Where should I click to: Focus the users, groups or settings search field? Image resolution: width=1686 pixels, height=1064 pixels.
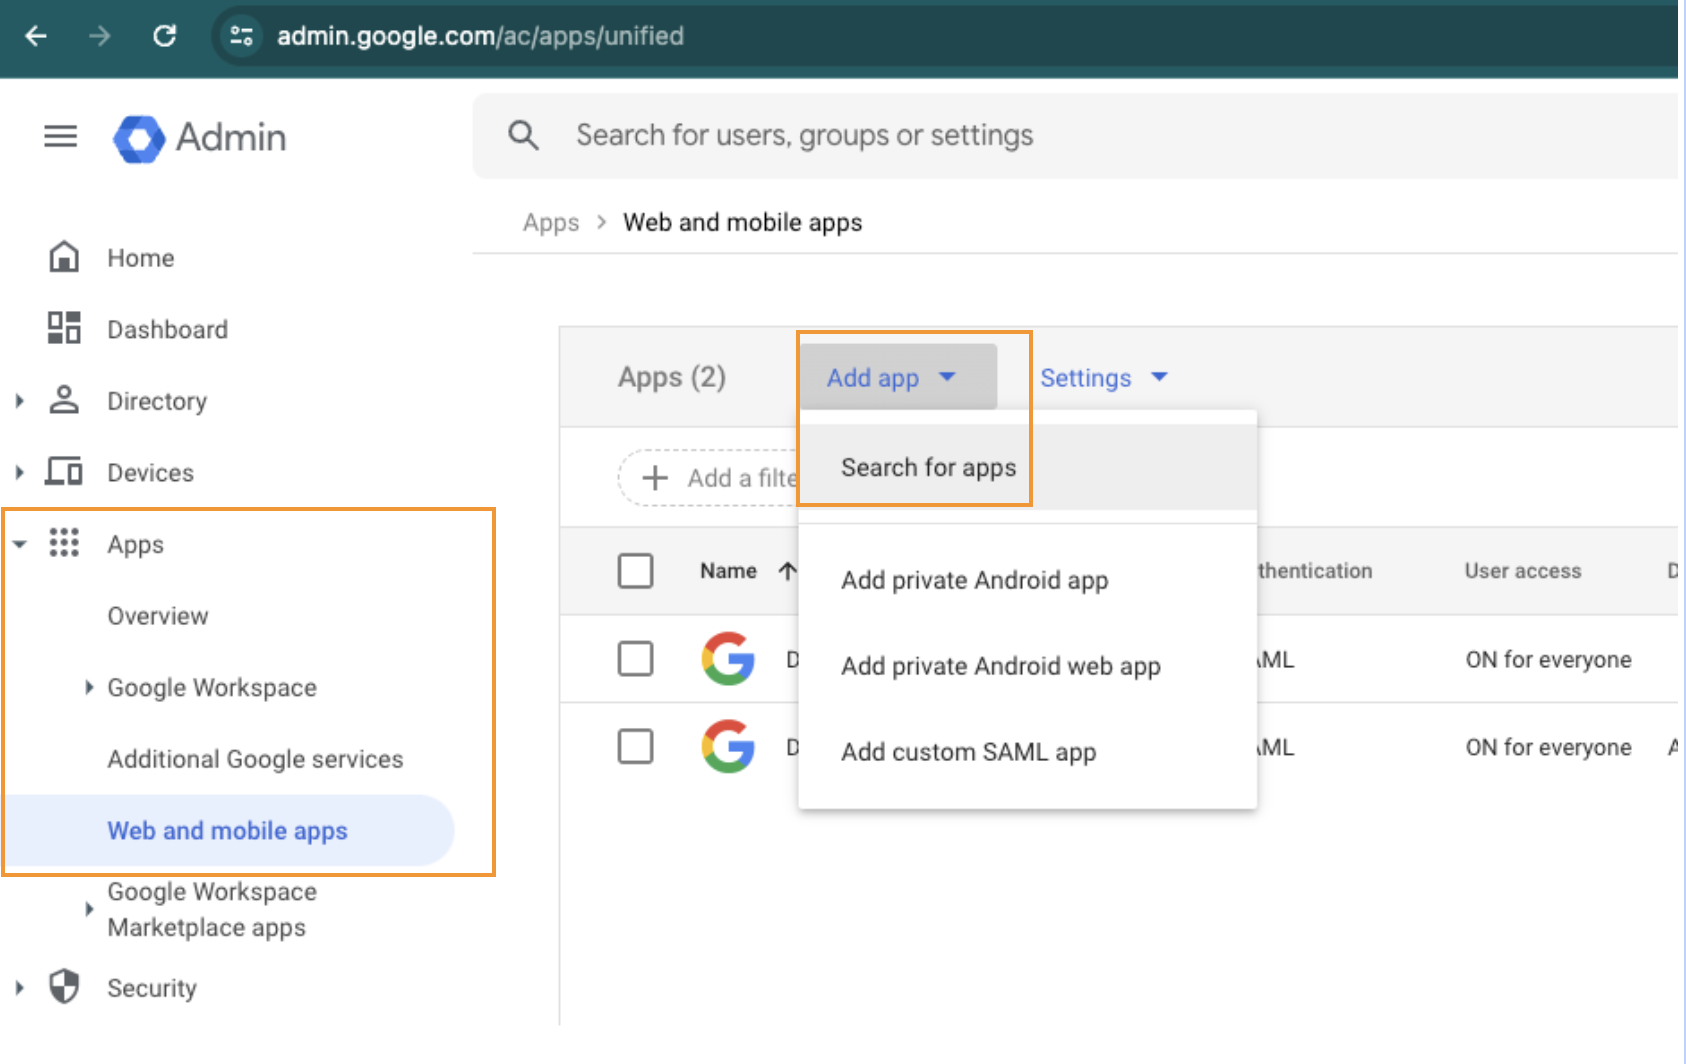point(1075,136)
